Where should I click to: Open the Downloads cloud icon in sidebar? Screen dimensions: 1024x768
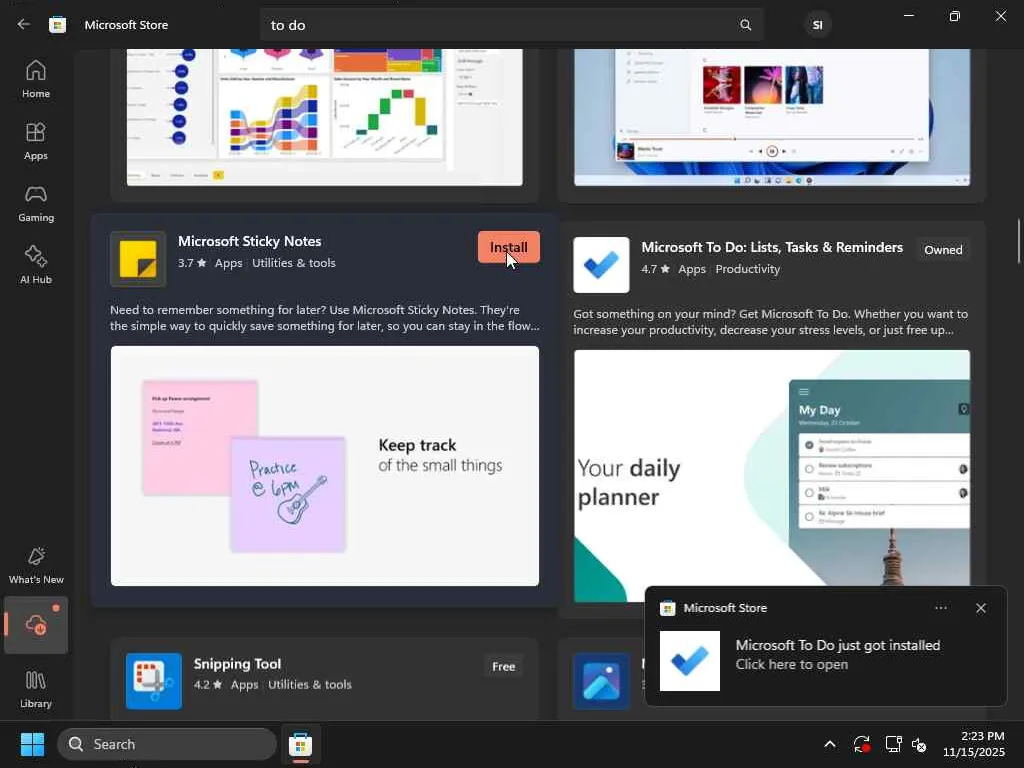click(36, 625)
